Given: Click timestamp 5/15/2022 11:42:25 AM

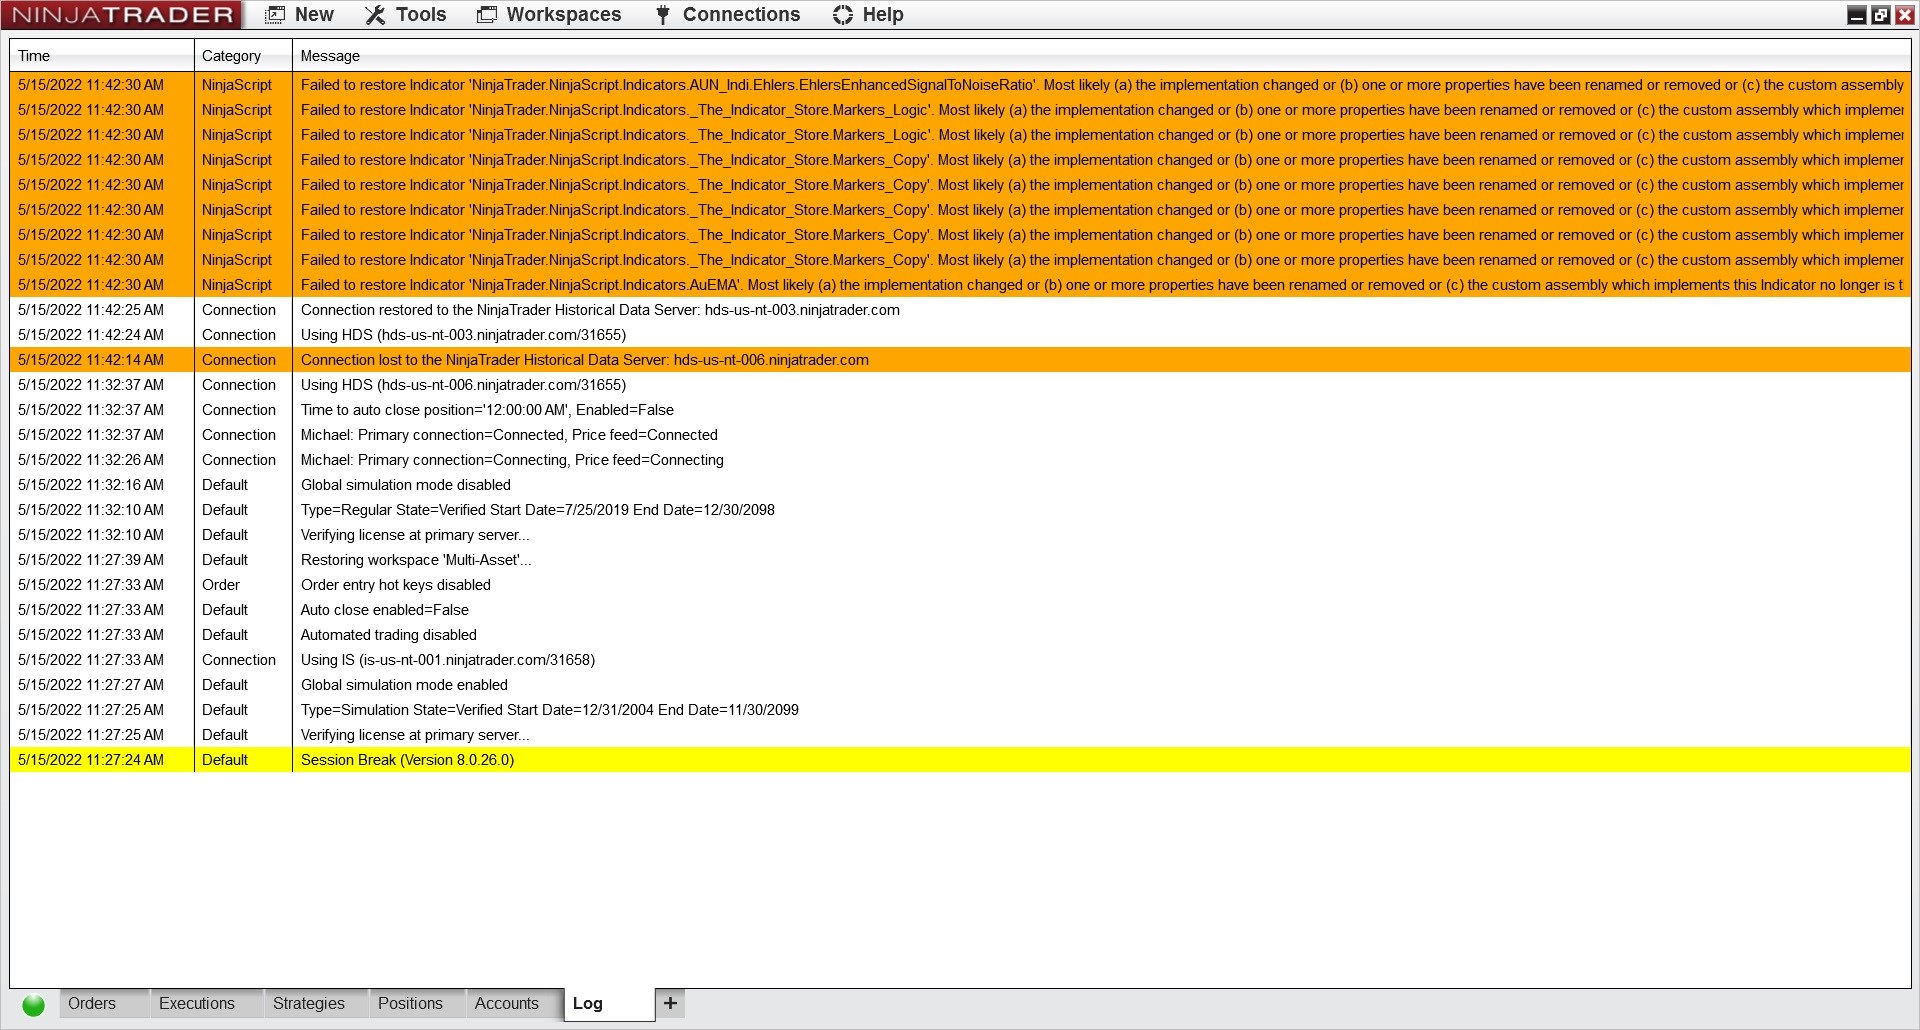Looking at the screenshot, I should (91, 310).
